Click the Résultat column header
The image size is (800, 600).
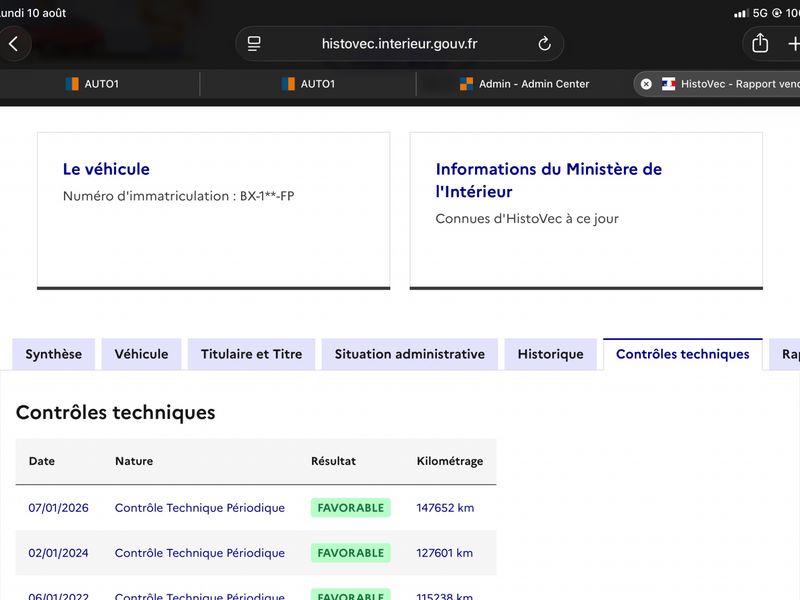pos(334,461)
